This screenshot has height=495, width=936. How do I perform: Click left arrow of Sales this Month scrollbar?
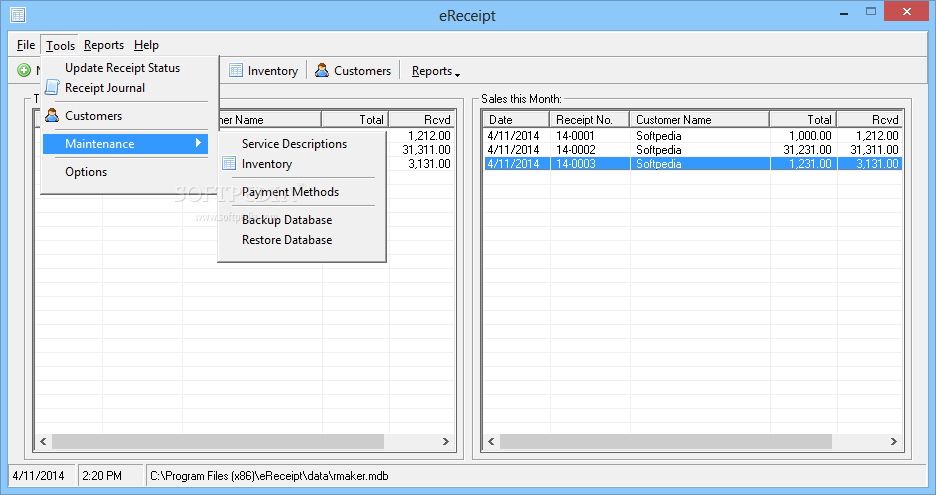tap(491, 441)
